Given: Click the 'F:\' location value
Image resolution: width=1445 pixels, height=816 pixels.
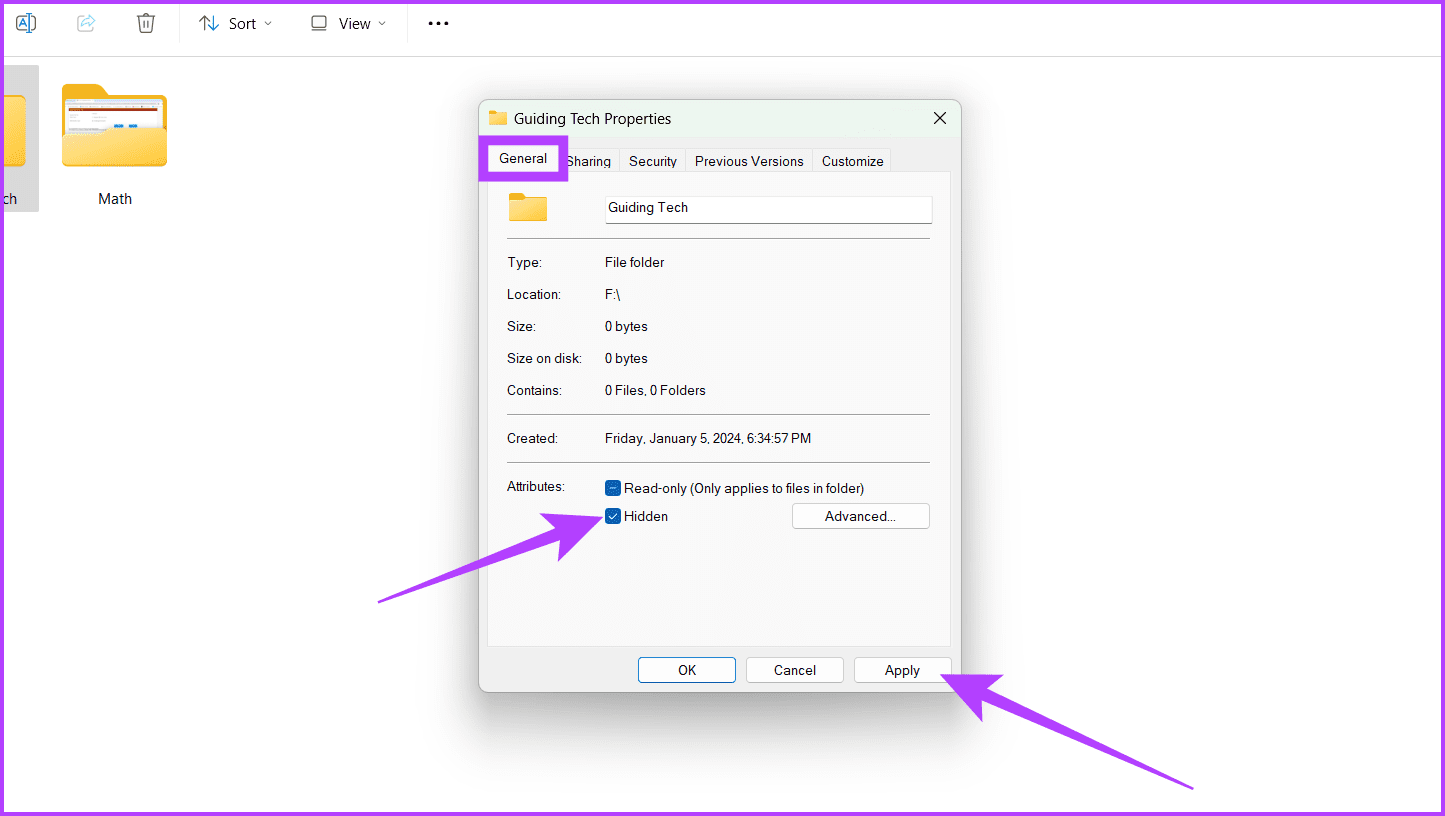Looking at the screenshot, I should [x=613, y=294].
